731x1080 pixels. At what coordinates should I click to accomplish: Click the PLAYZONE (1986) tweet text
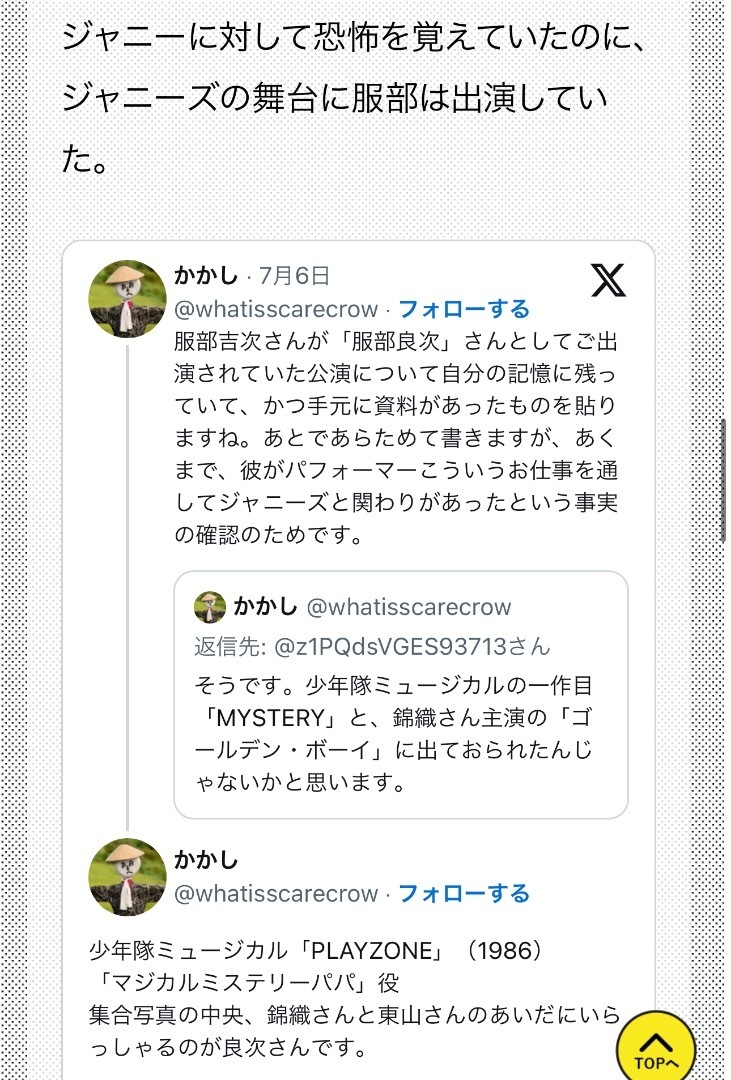point(354,999)
